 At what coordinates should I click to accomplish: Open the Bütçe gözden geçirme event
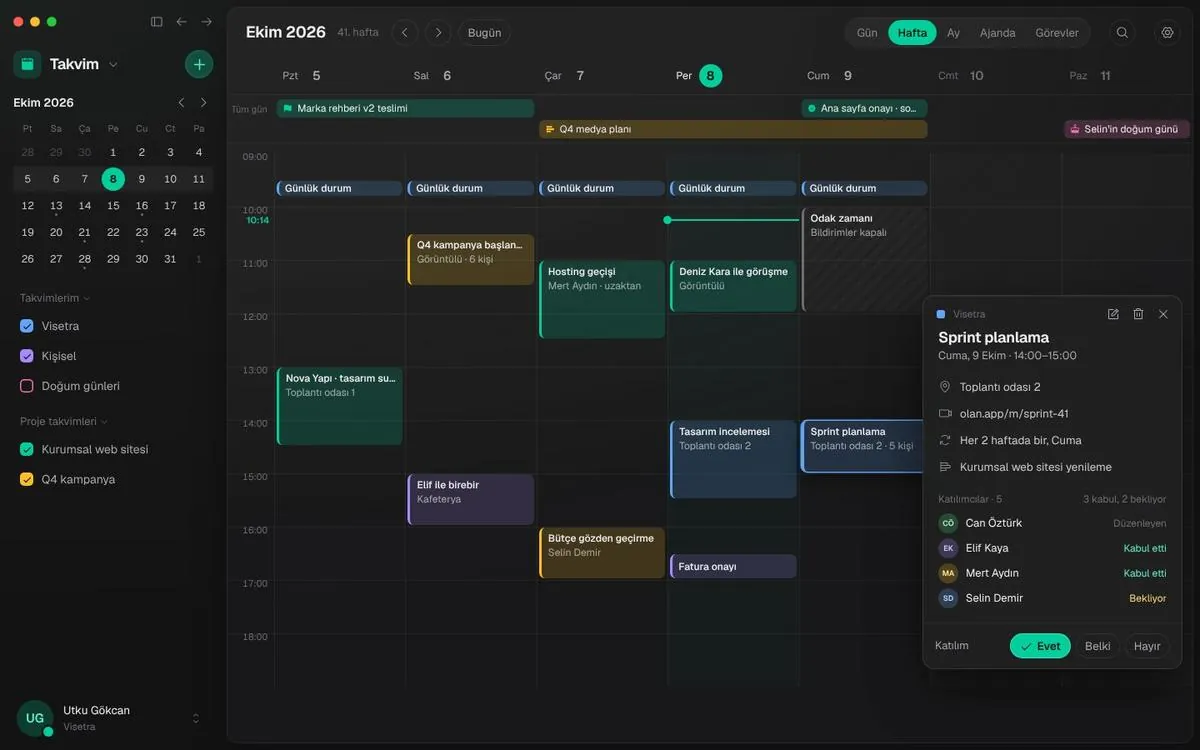pyautogui.click(x=602, y=552)
